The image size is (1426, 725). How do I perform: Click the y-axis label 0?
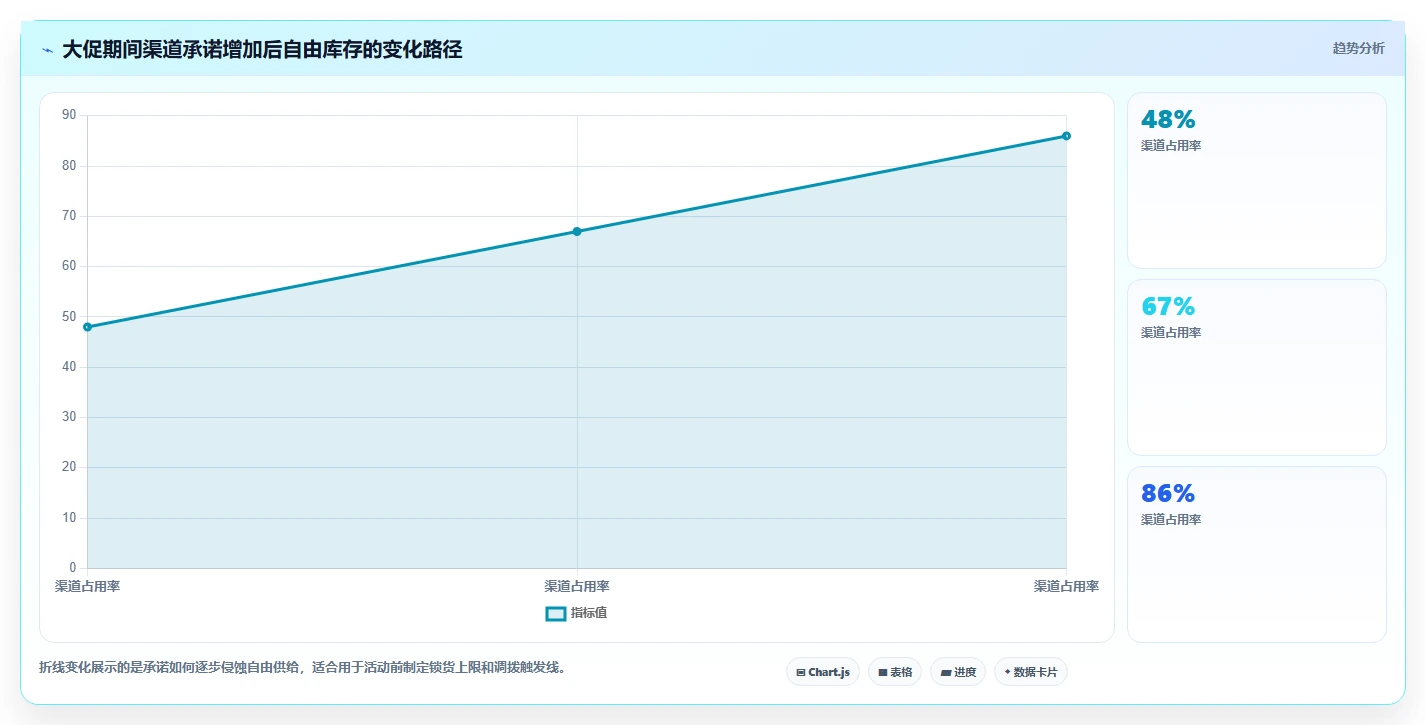(x=72, y=568)
